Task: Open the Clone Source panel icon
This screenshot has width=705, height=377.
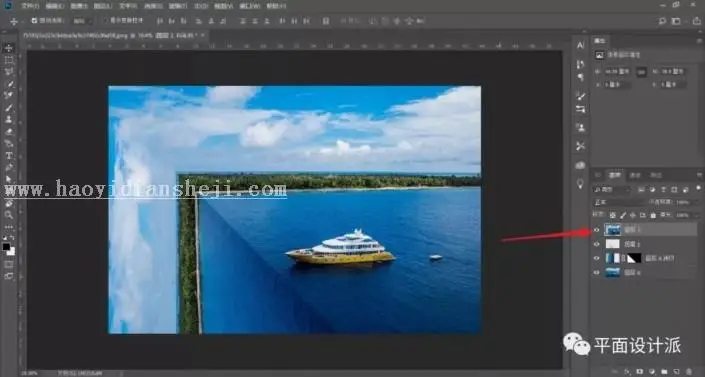Action: pyautogui.click(x=580, y=128)
